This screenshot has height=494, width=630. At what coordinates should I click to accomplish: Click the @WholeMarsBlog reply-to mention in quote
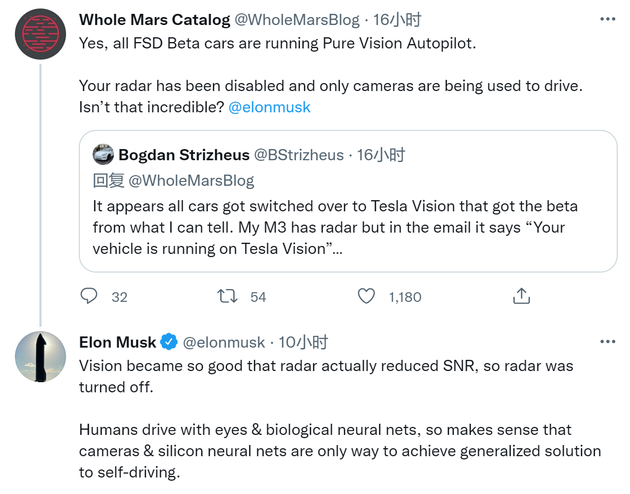click(x=191, y=181)
